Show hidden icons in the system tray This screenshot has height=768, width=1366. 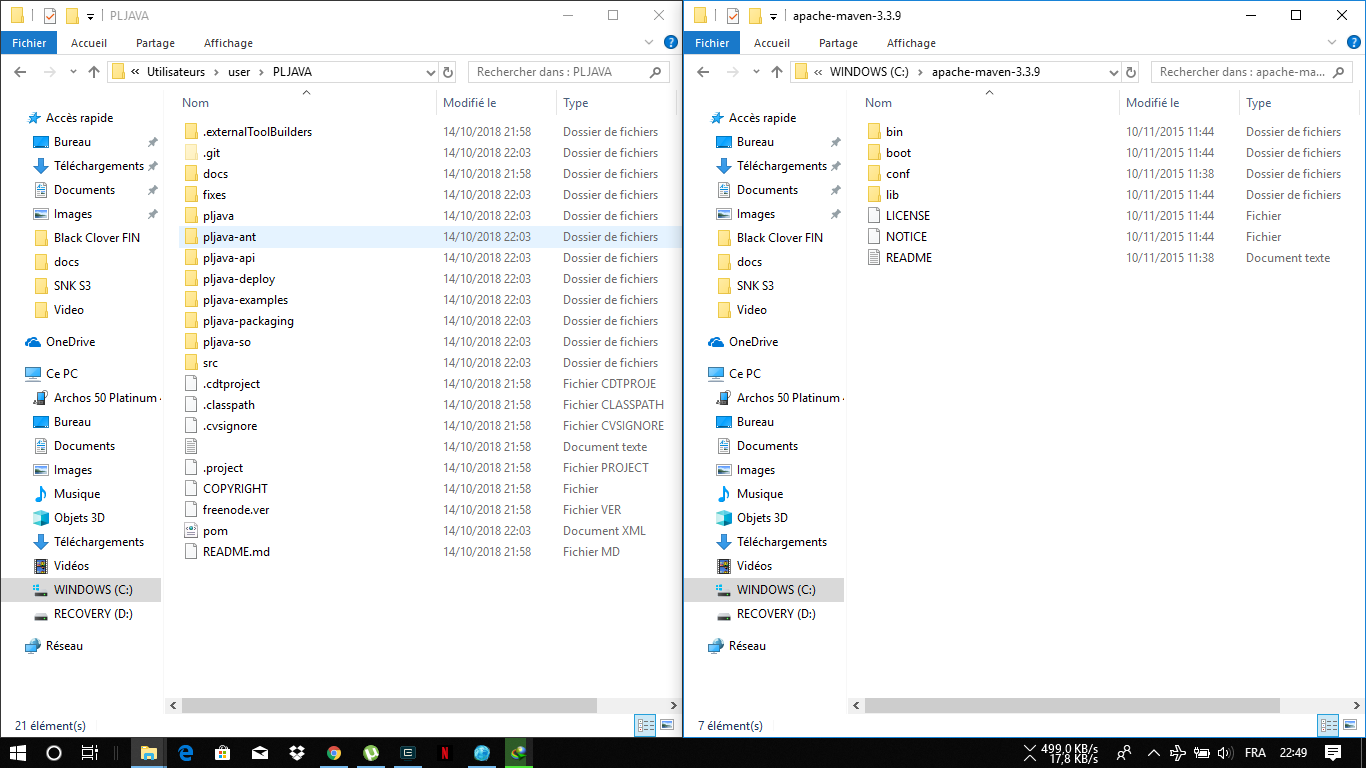point(1153,753)
